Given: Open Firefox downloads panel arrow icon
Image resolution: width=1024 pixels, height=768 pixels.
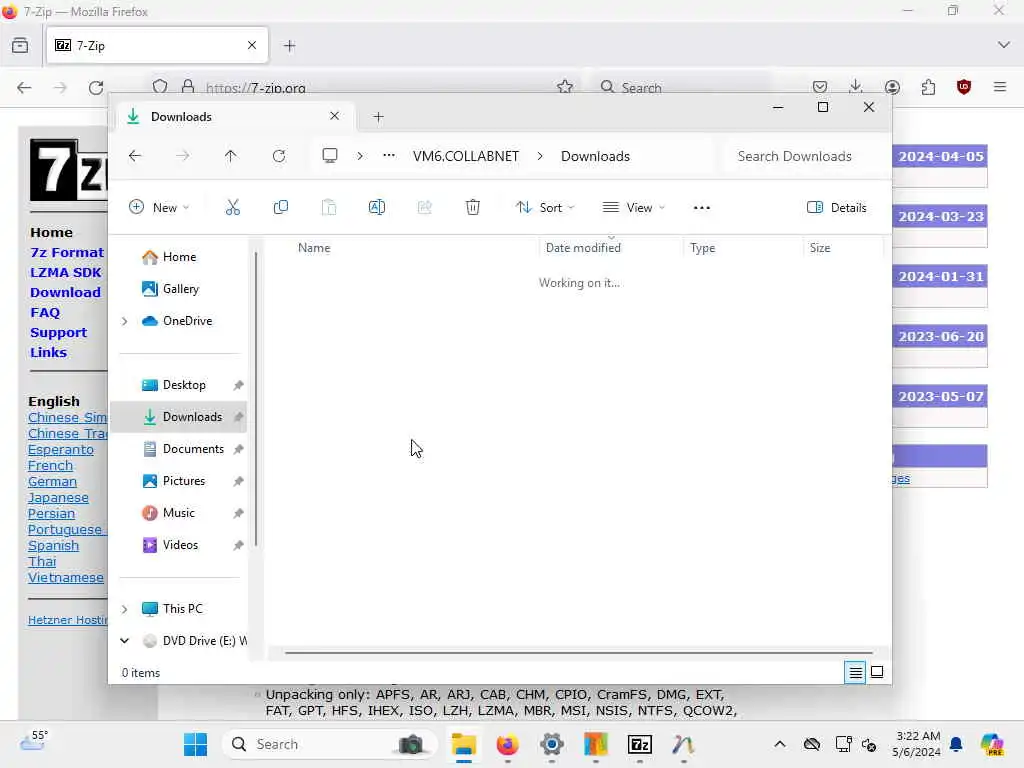Looking at the screenshot, I should click(x=856, y=87).
